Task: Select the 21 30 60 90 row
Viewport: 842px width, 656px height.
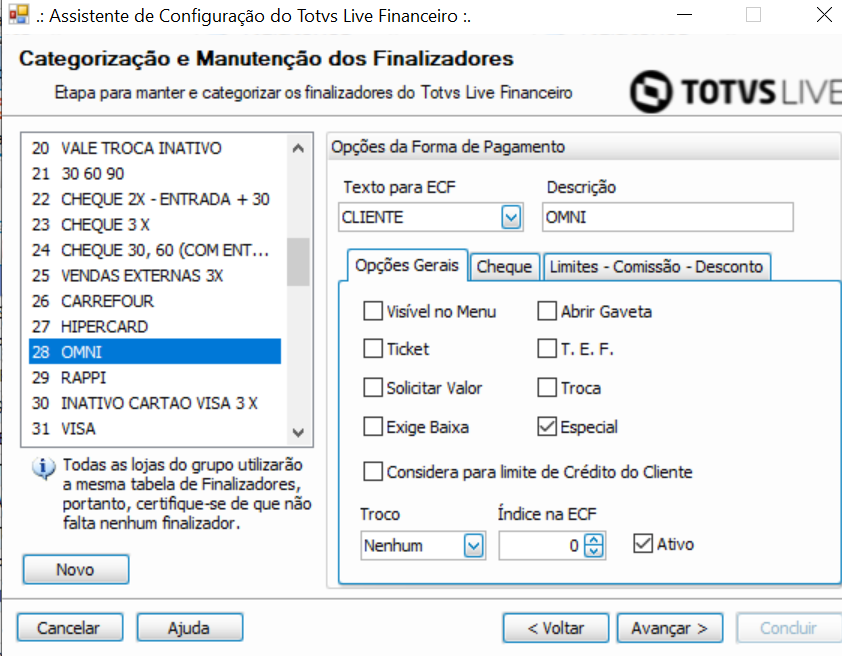Action: pyautogui.click(x=155, y=173)
